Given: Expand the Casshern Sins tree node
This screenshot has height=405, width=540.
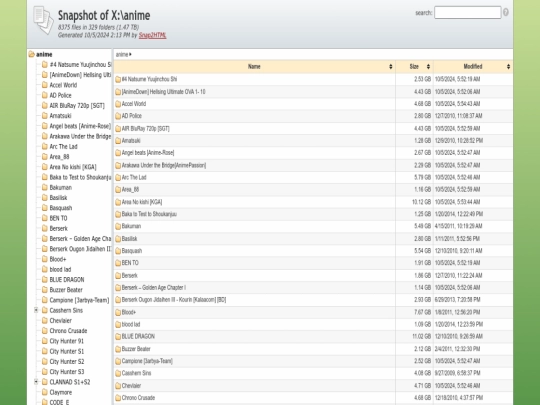Looking at the screenshot, I should 36,310.
